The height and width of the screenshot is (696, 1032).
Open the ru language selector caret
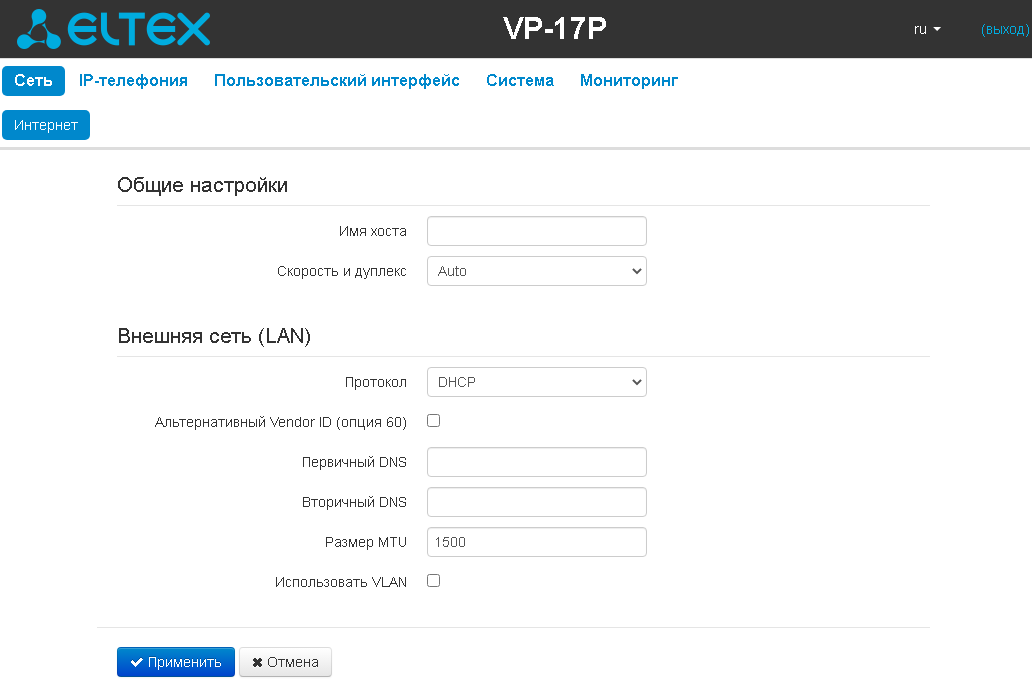[937, 29]
